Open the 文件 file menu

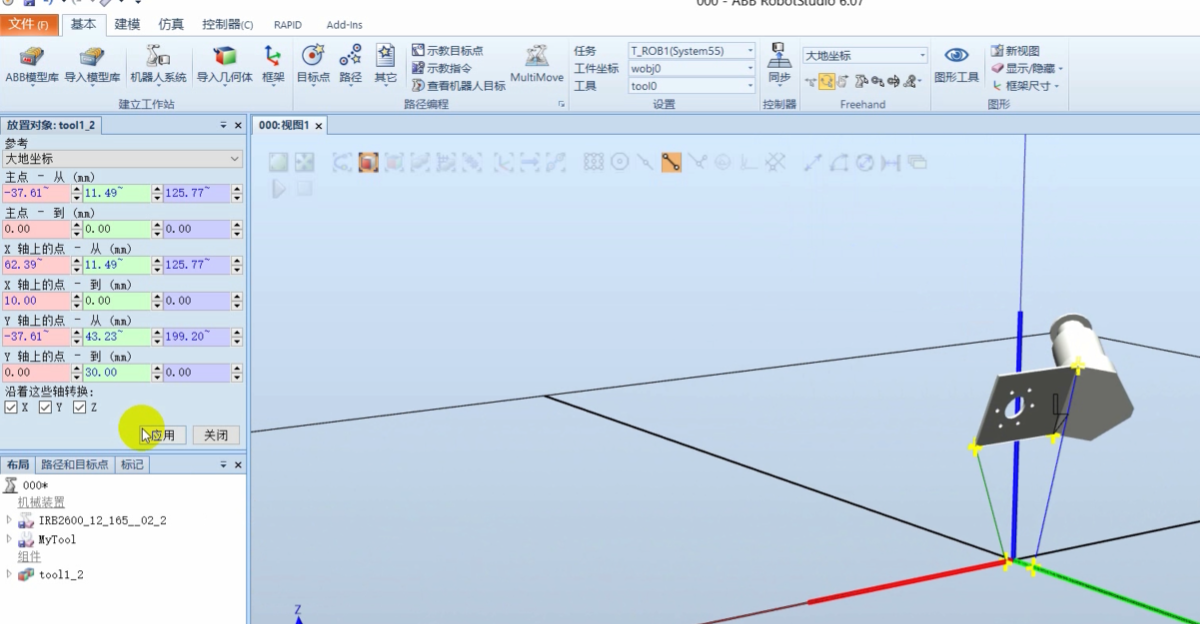[29, 24]
